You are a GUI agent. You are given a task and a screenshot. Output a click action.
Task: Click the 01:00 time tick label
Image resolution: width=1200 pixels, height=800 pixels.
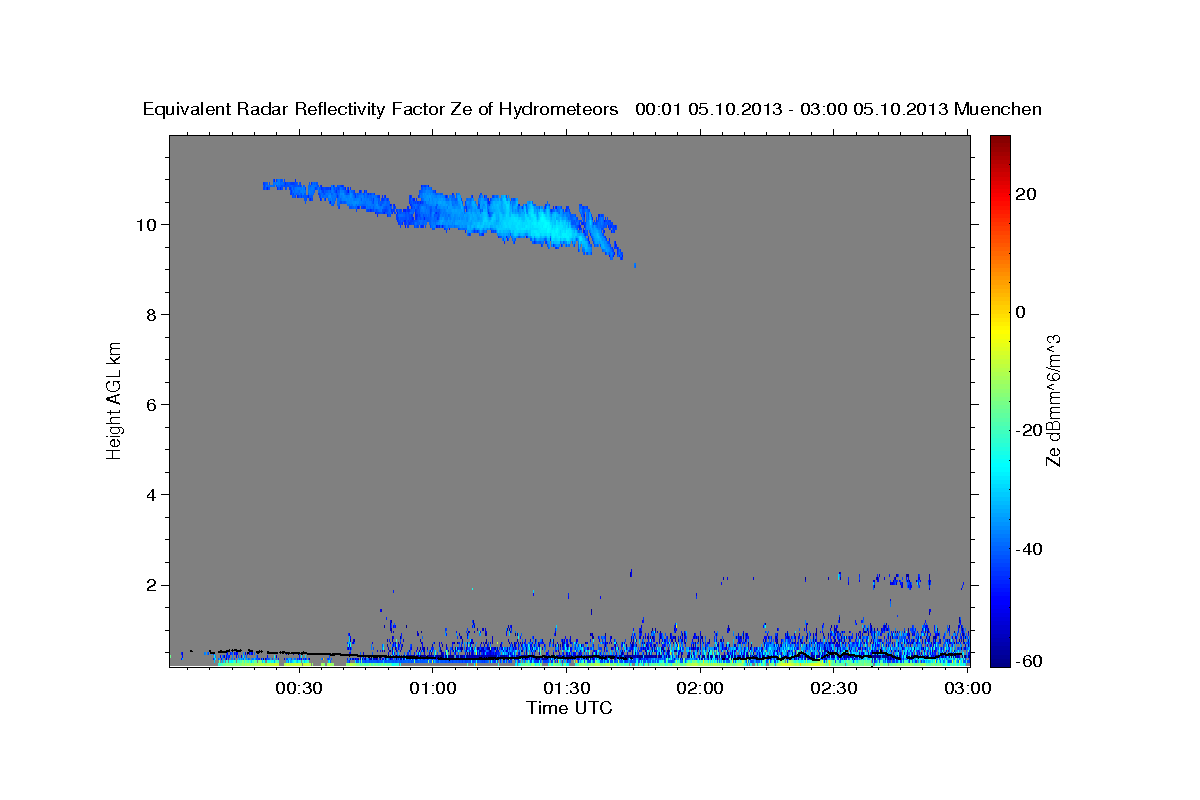click(x=433, y=689)
